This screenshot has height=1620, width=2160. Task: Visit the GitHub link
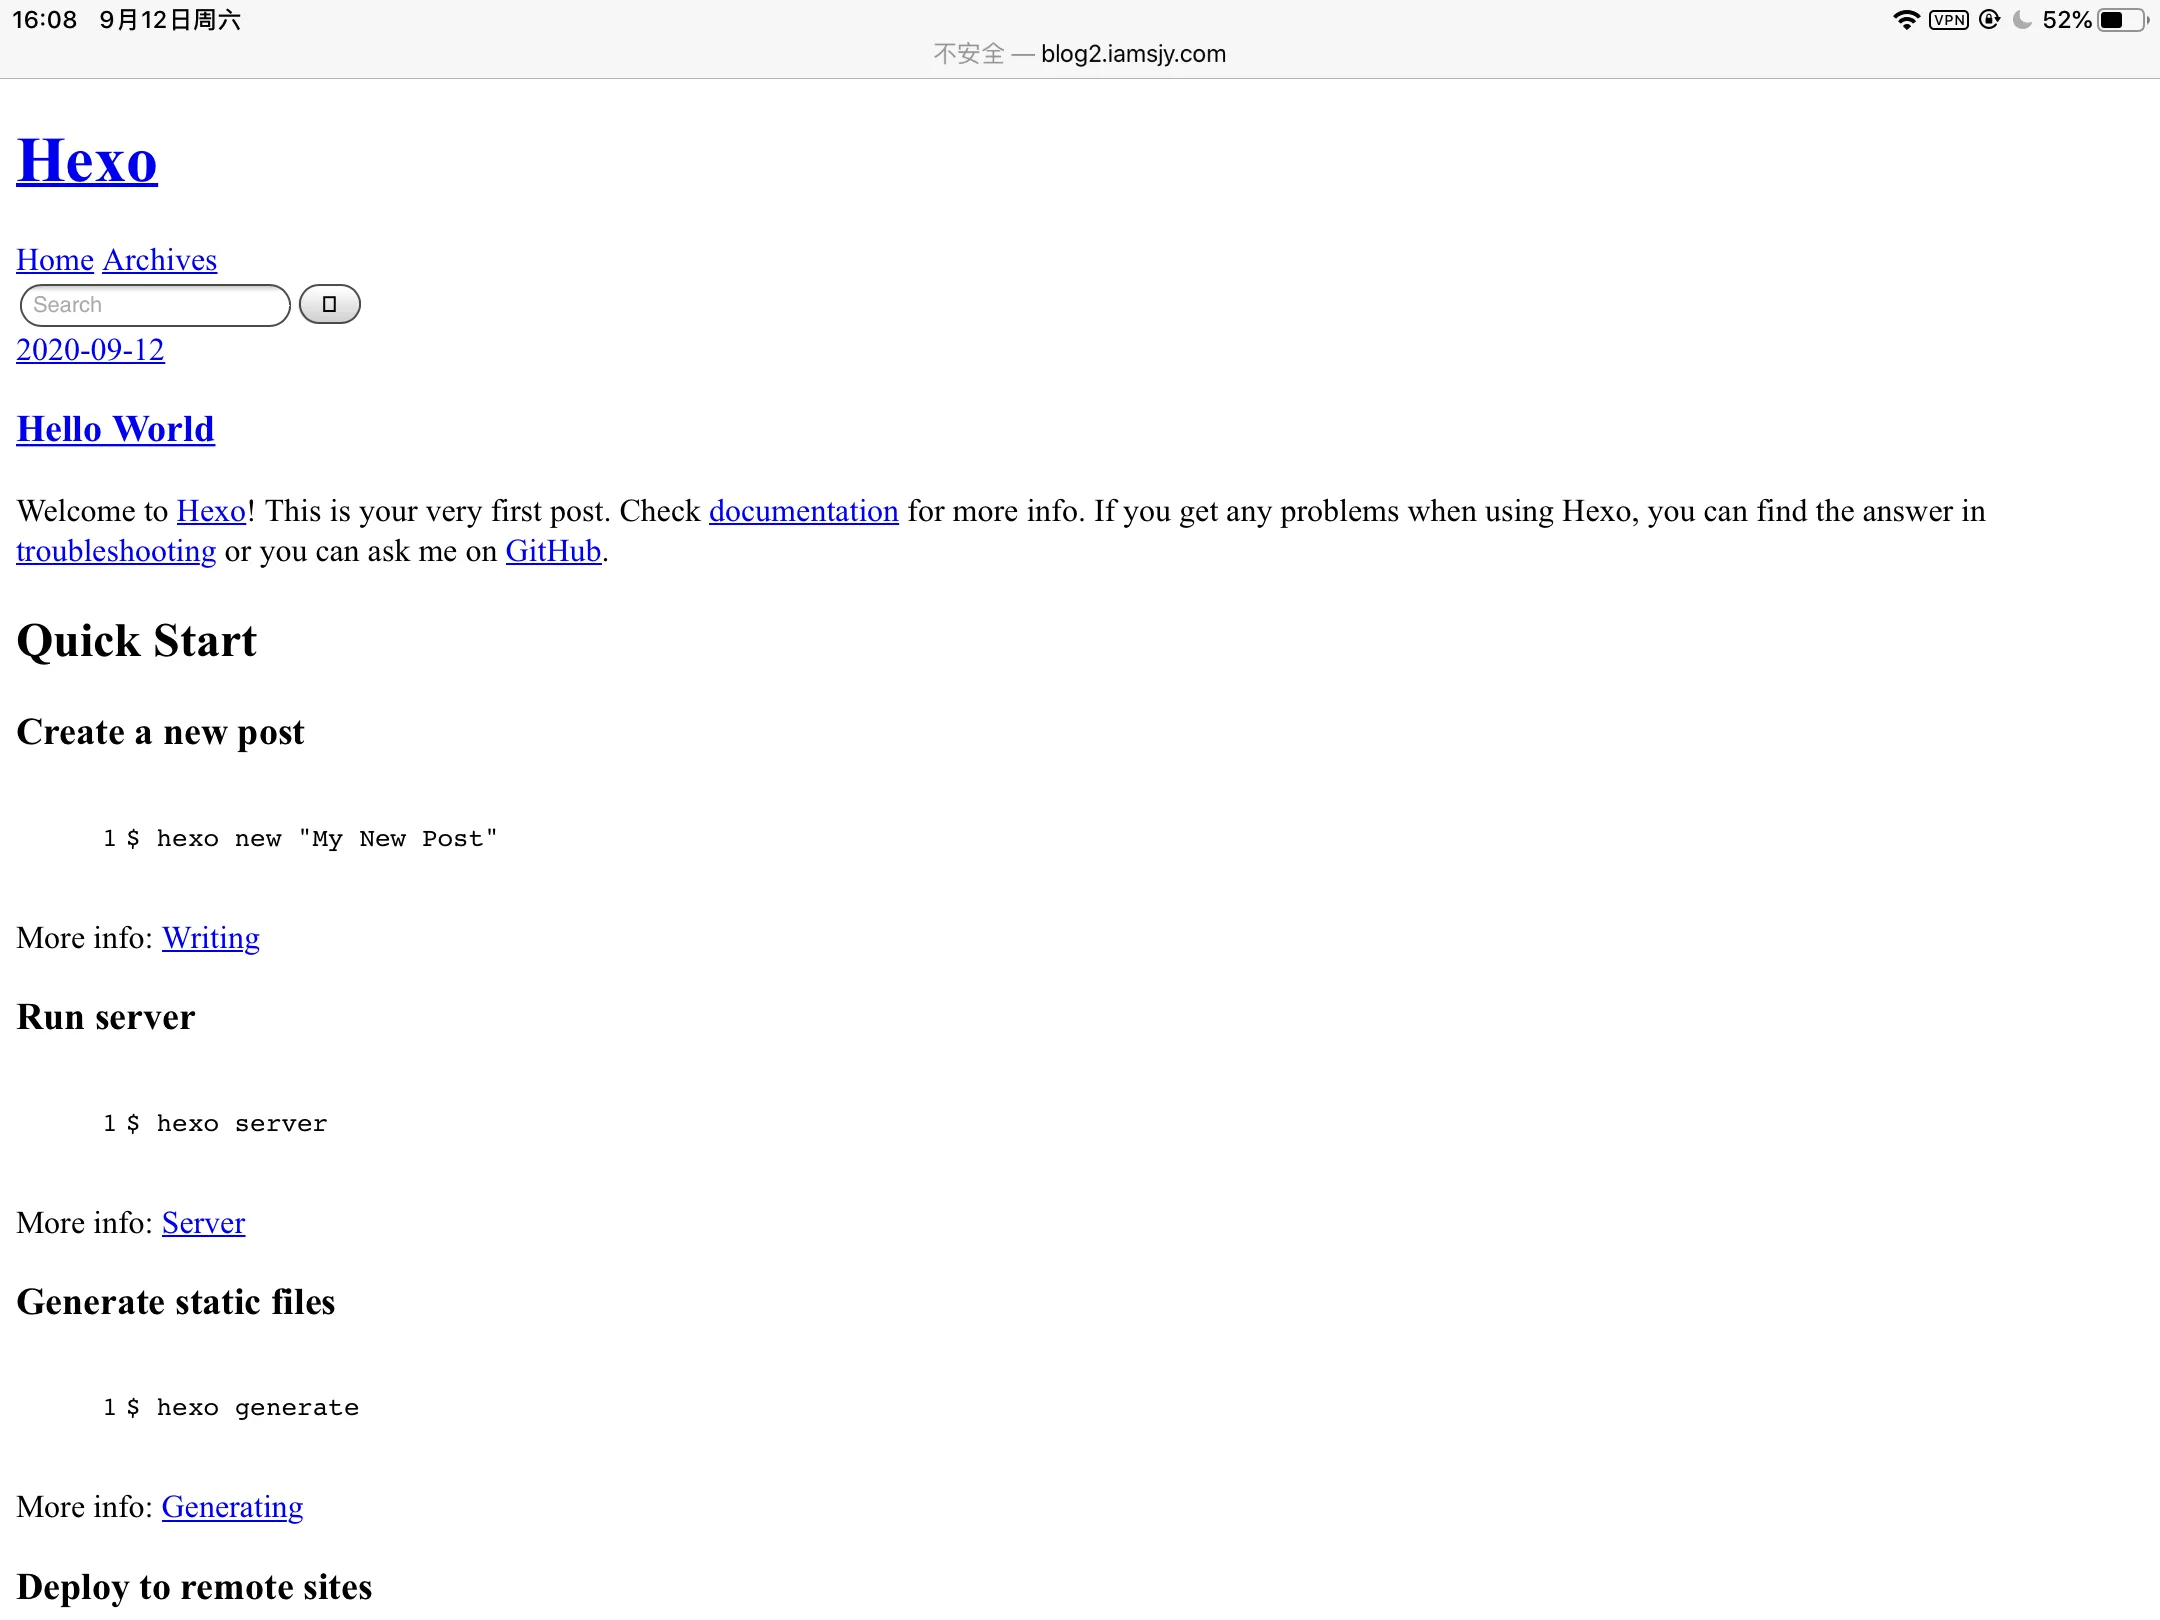pyautogui.click(x=553, y=551)
